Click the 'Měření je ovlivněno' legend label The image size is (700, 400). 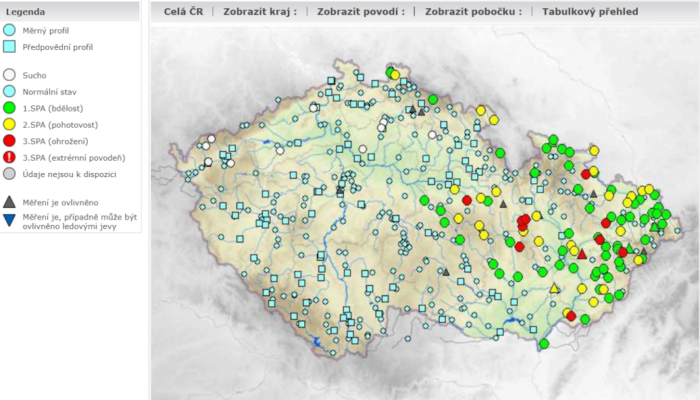pos(60,203)
